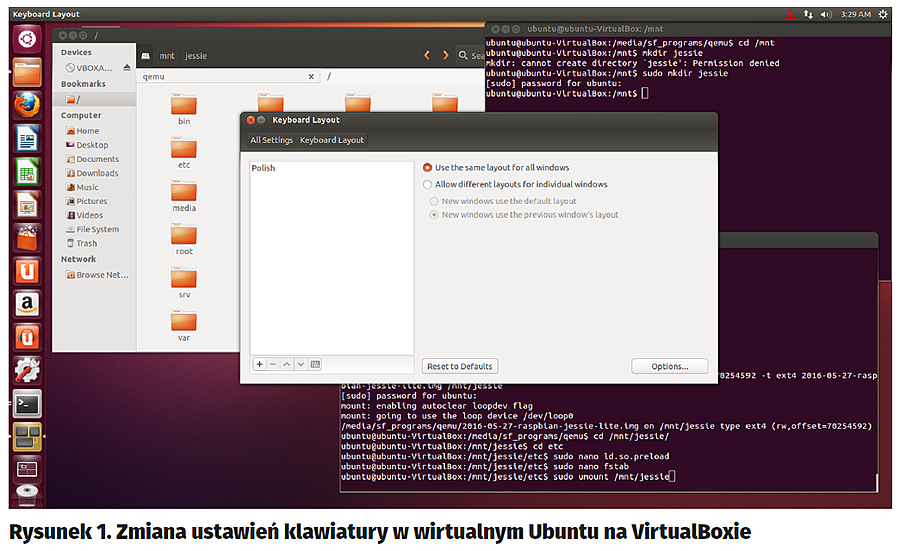The image size is (900, 551).
Task: Launch Terminal from the Ubuntu dock
Action: click(x=27, y=404)
